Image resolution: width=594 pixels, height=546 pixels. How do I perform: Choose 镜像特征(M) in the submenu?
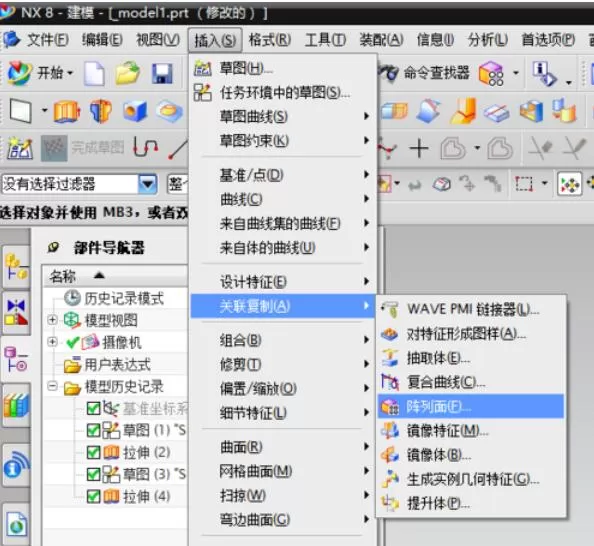point(471,431)
